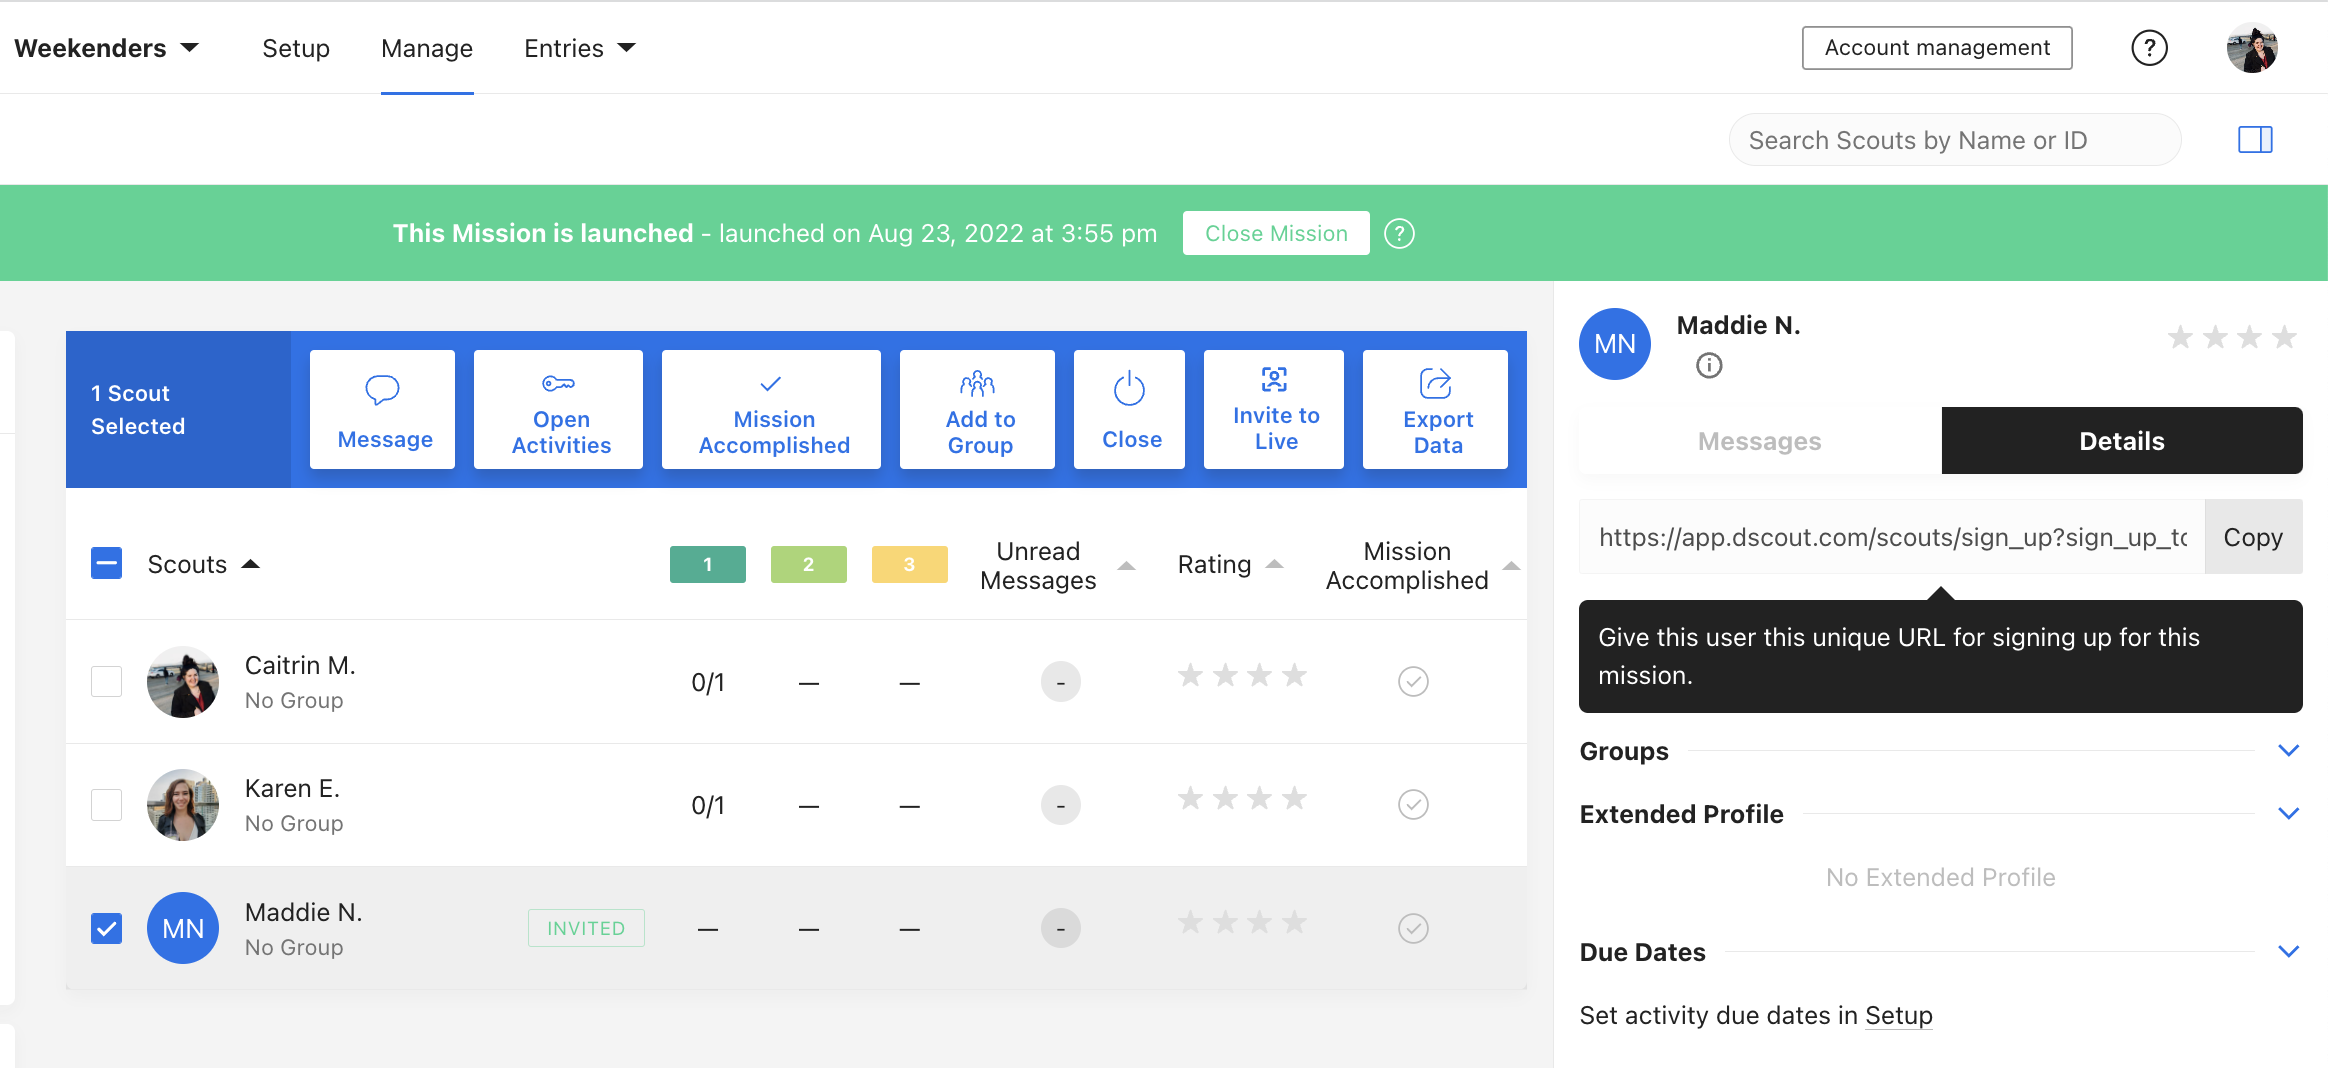This screenshot has width=2328, height=1068.
Task: Click help icon beside Close Mission
Action: [1399, 234]
